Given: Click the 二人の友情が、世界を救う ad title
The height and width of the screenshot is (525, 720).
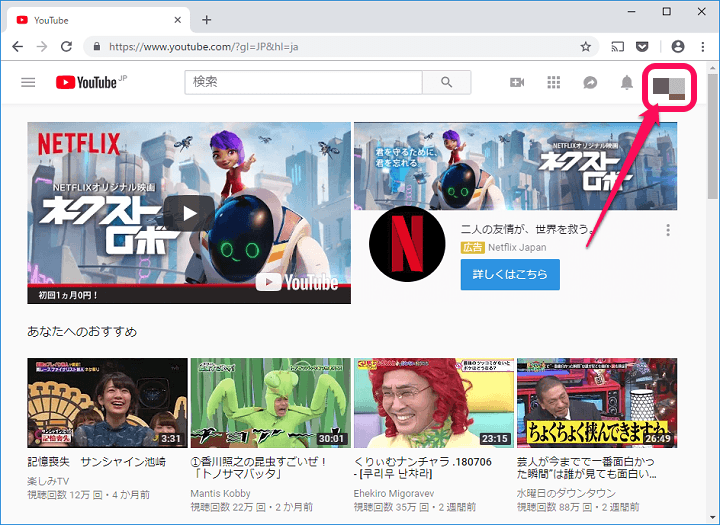Looking at the screenshot, I should (x=528, y=229).
